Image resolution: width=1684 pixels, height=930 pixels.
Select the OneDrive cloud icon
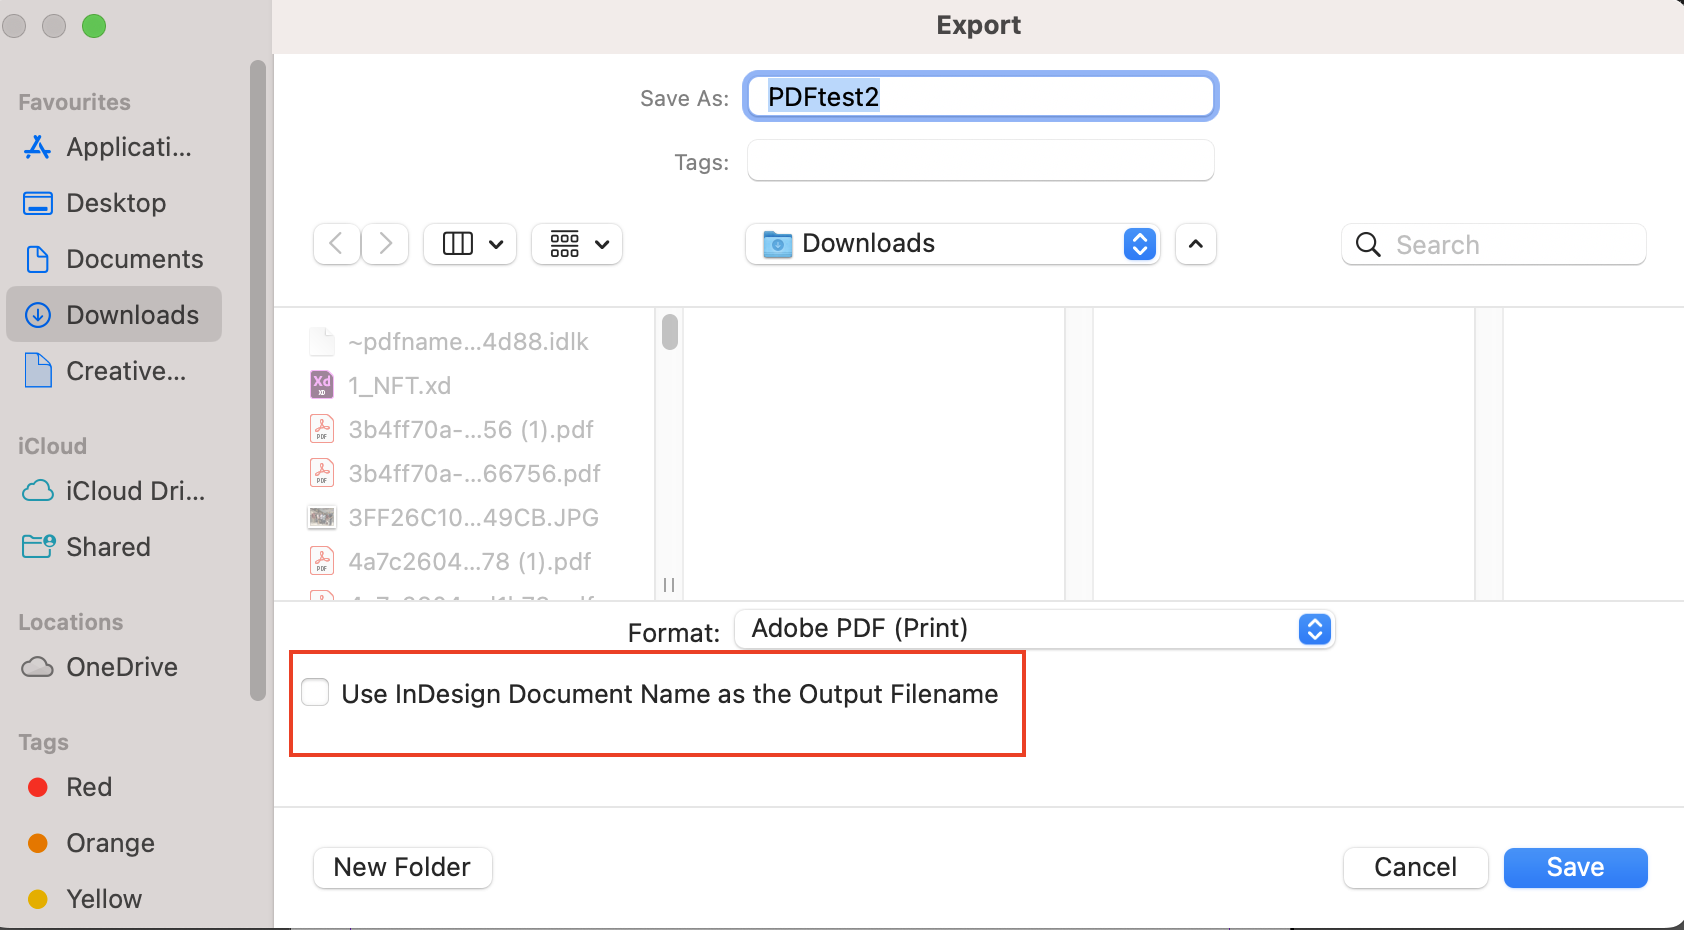[x=36, y=666]
